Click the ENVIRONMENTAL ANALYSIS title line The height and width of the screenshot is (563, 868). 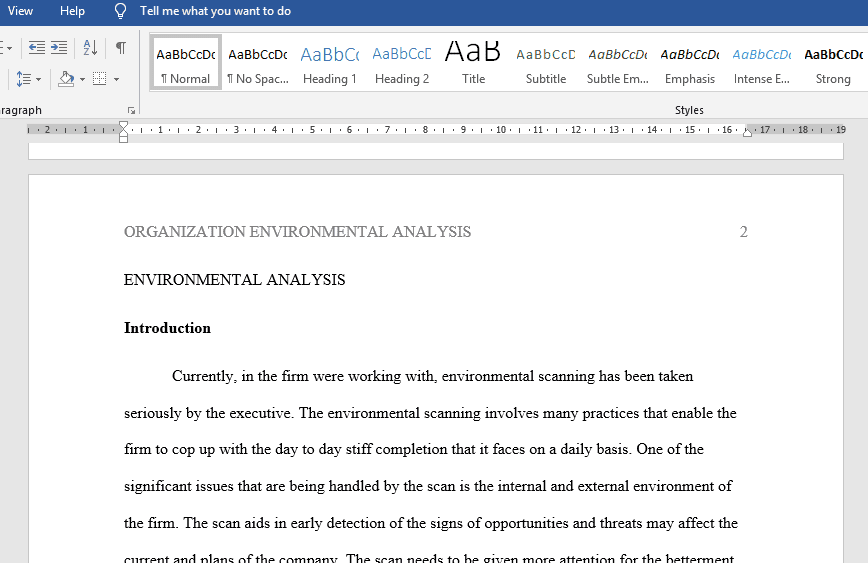pos(234,280)
